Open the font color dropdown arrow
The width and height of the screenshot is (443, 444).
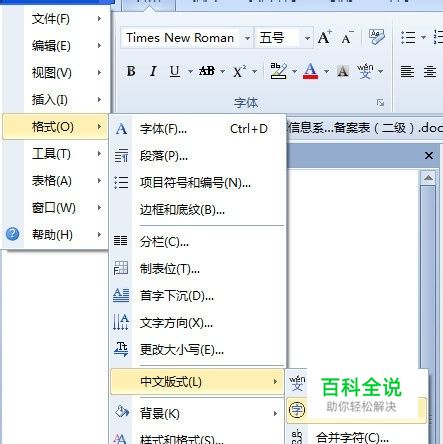(326, 71)
